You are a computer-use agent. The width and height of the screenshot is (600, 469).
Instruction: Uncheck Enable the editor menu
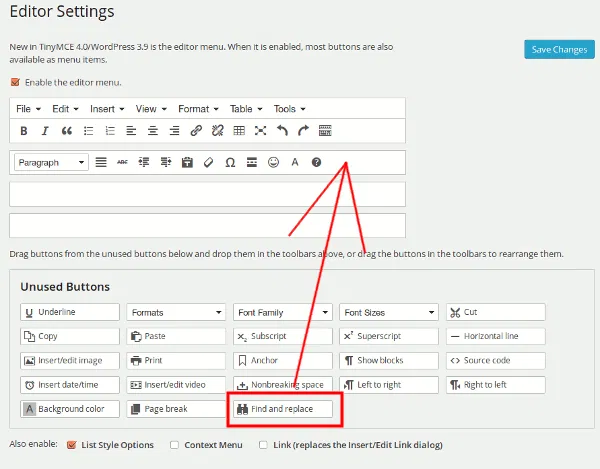(15, 82)
